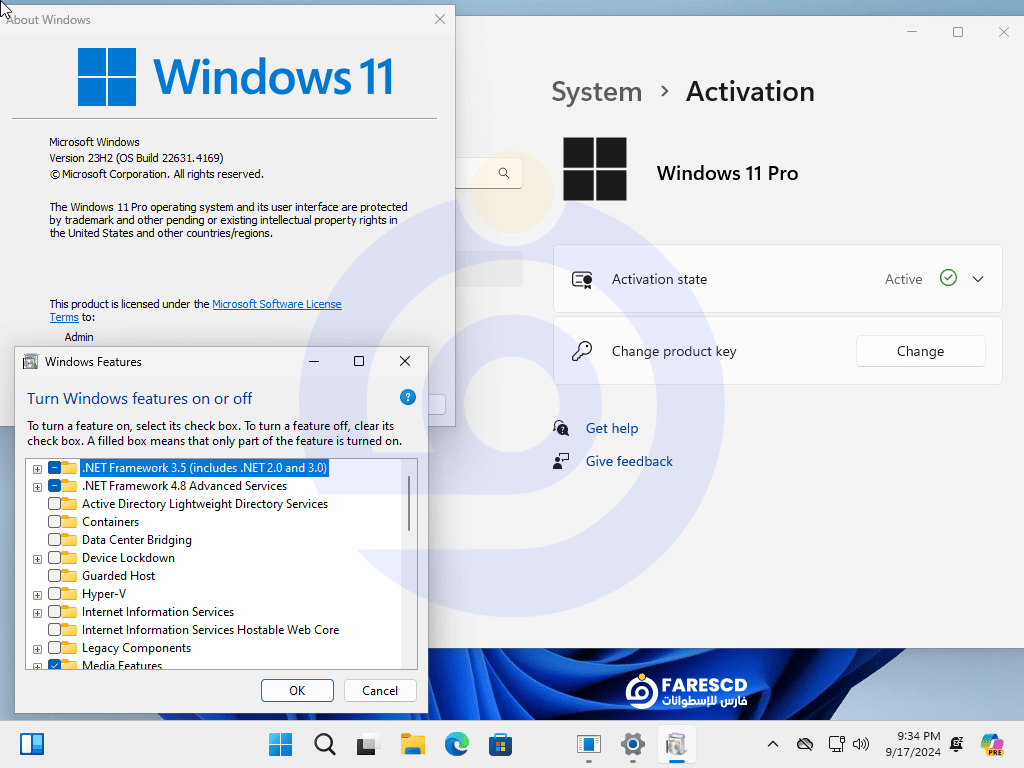The height and width of the screenshot is (768, 1024).
Task: Open Copilot preview icon in the taskbar
Action: (992, 744)
